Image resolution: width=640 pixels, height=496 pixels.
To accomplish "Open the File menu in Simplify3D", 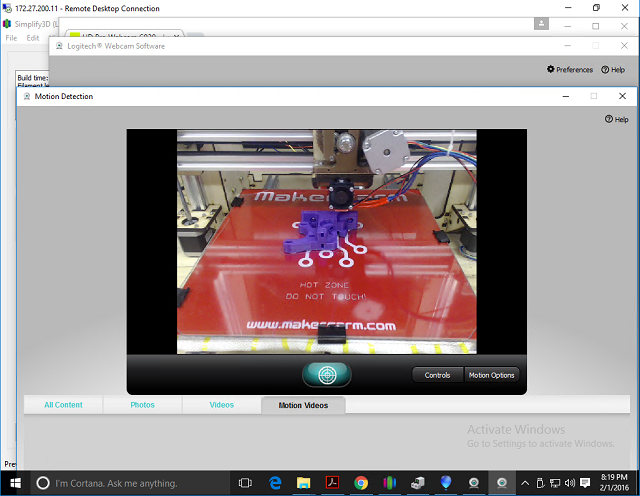I will tap(11, 38).
